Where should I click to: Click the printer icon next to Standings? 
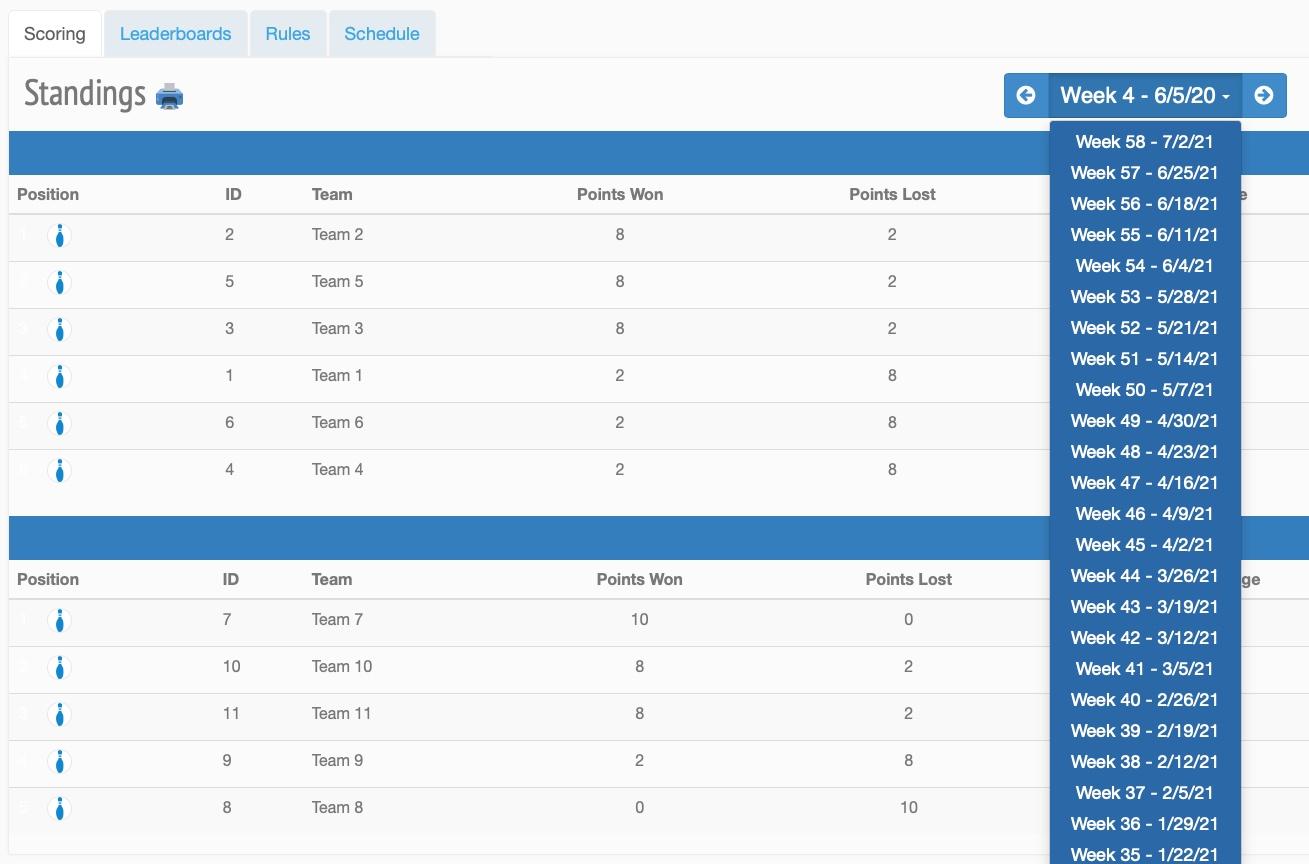coord(170,96)
